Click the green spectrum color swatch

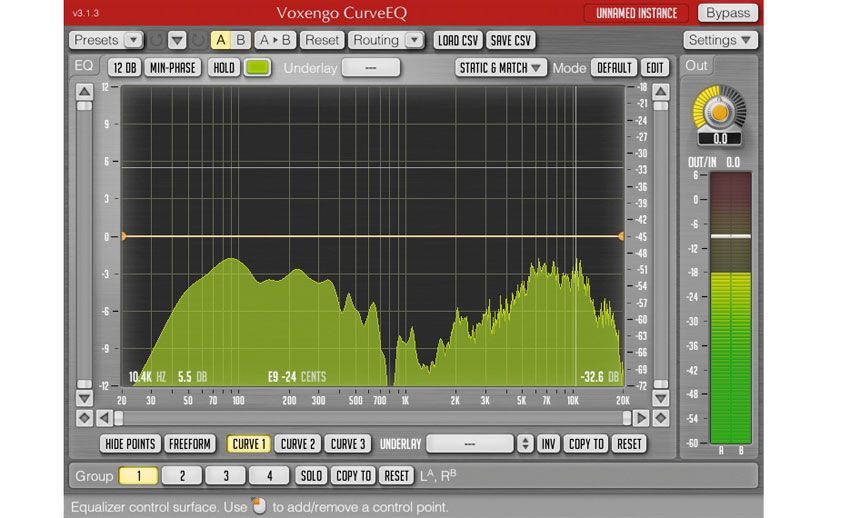click(x=257, y=68)
